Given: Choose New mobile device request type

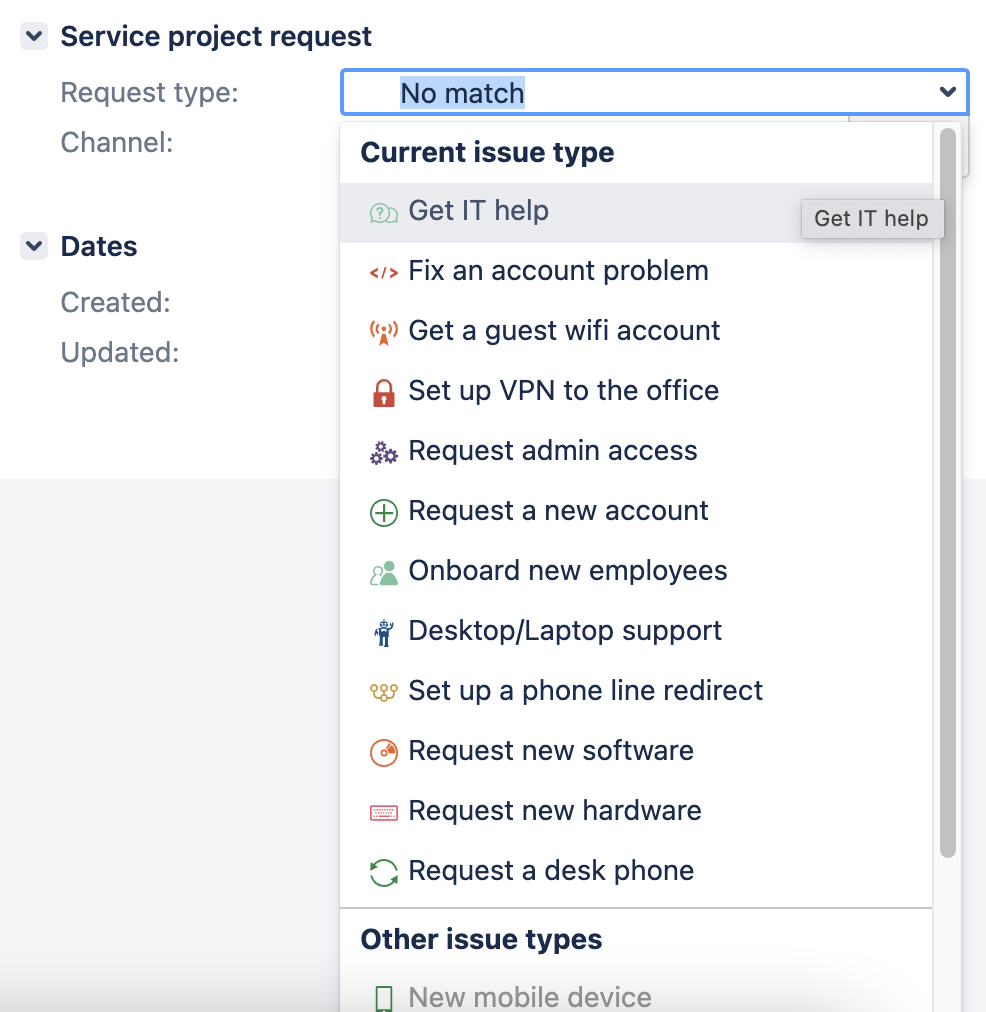Looking at the screenshot, I should click(x=530, y=996).
